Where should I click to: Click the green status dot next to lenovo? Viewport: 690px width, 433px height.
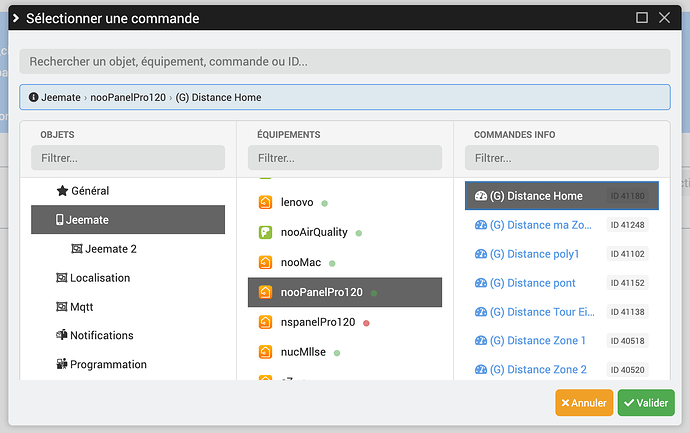click(x=324, y=203)
